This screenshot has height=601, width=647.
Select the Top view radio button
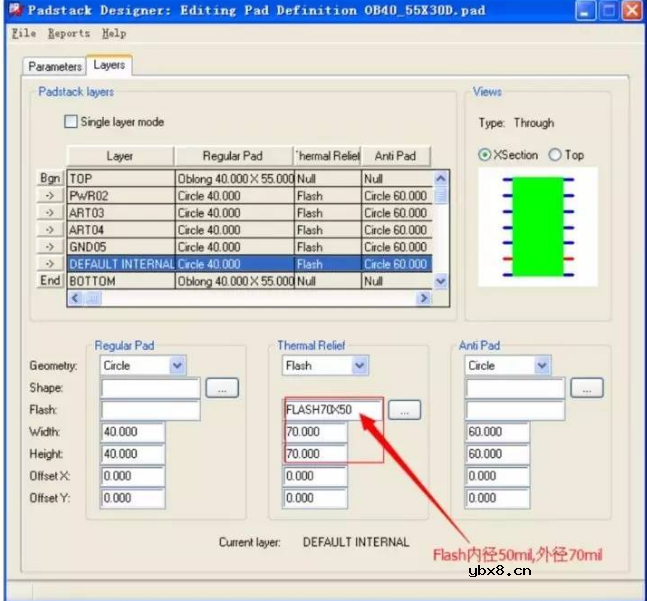(x=555, y=155)
